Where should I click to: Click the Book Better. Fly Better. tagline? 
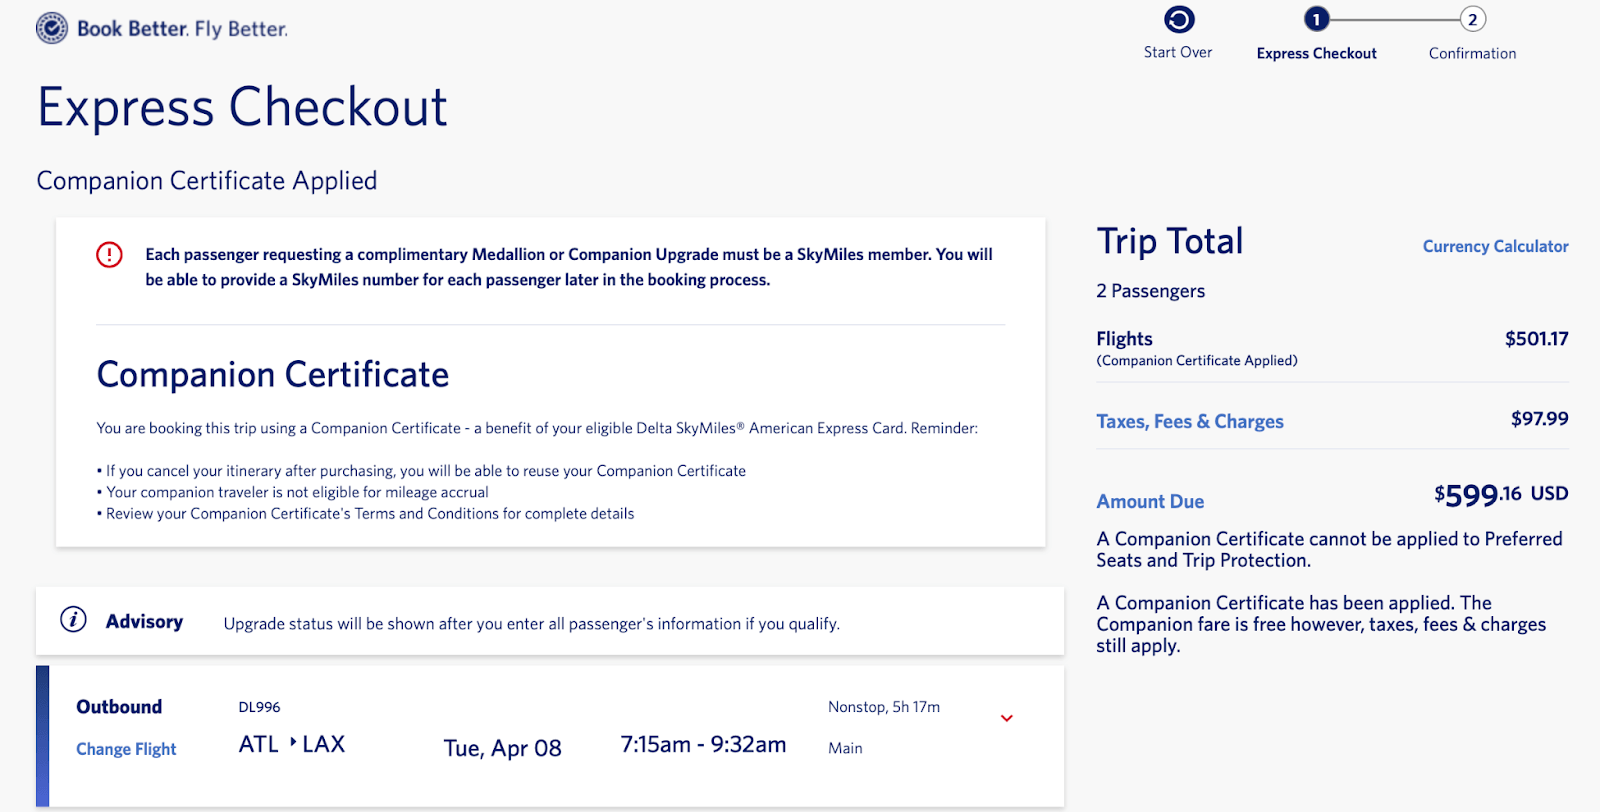point(182,29)
